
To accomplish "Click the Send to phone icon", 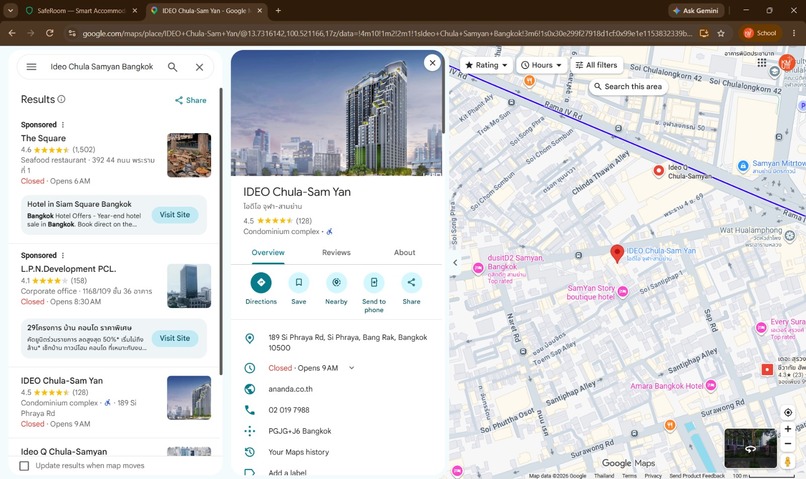I will [374, 283].
